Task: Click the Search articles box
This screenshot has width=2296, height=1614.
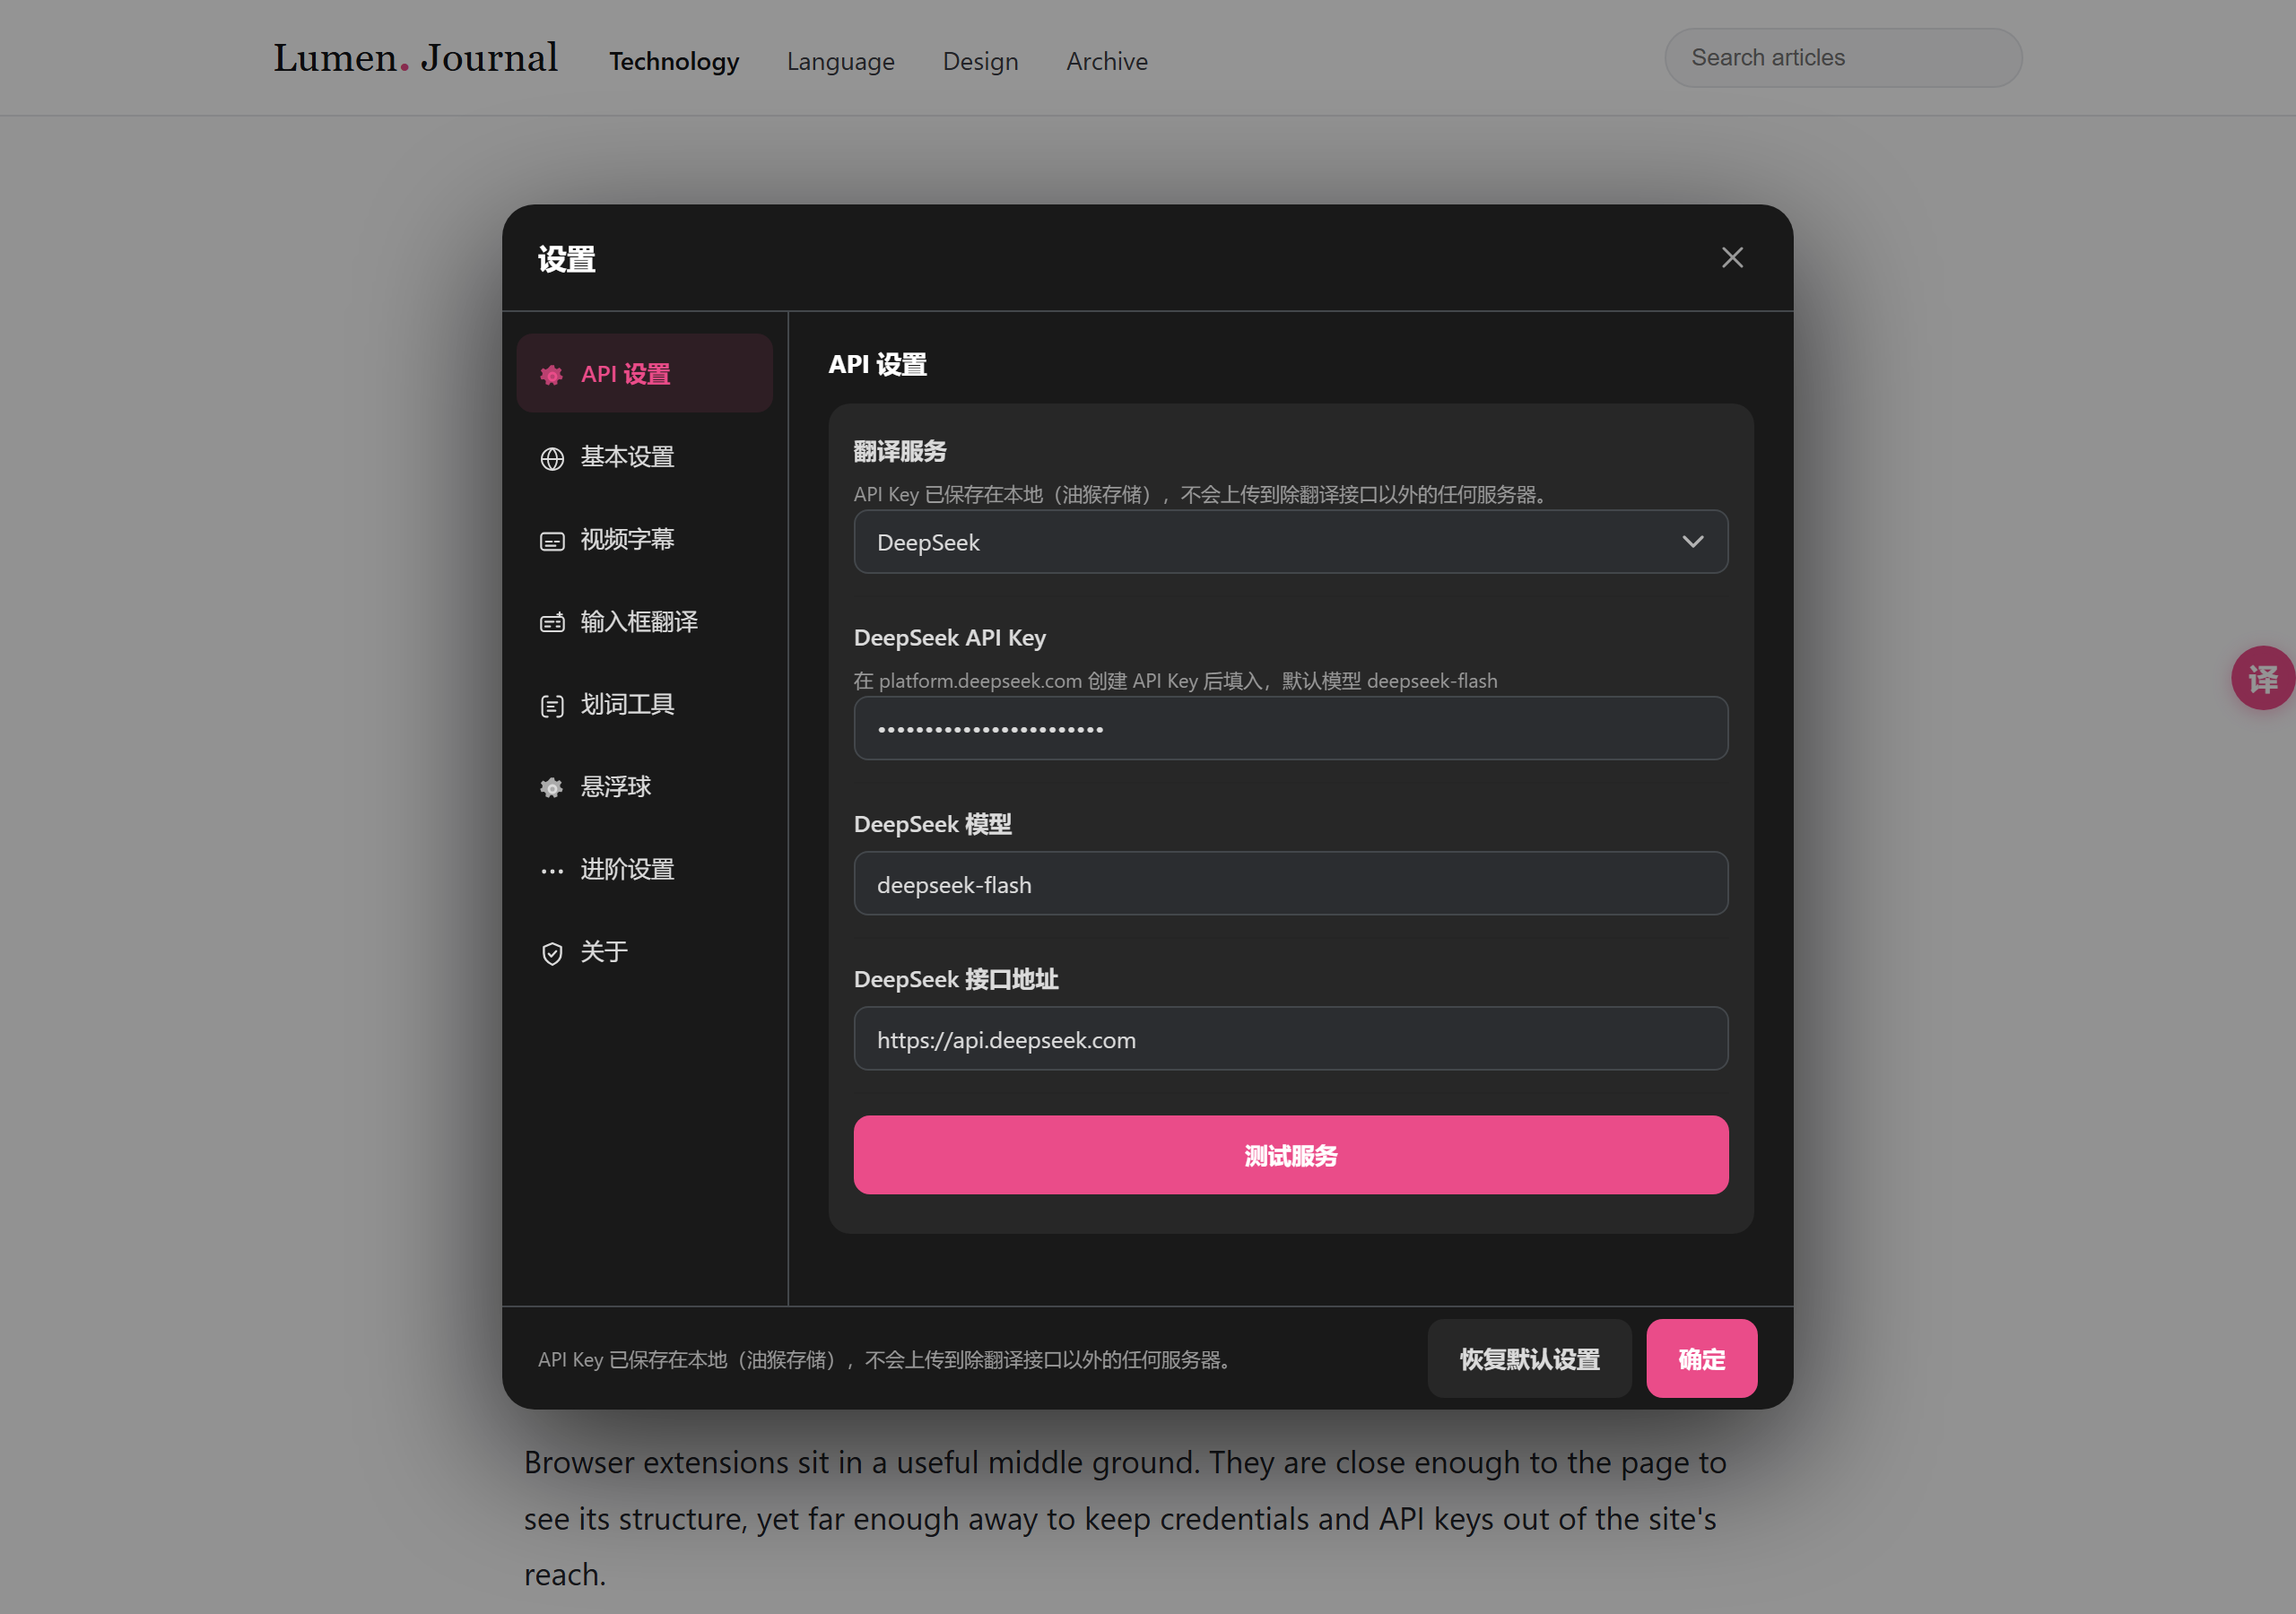Action: pos(1843,58)
